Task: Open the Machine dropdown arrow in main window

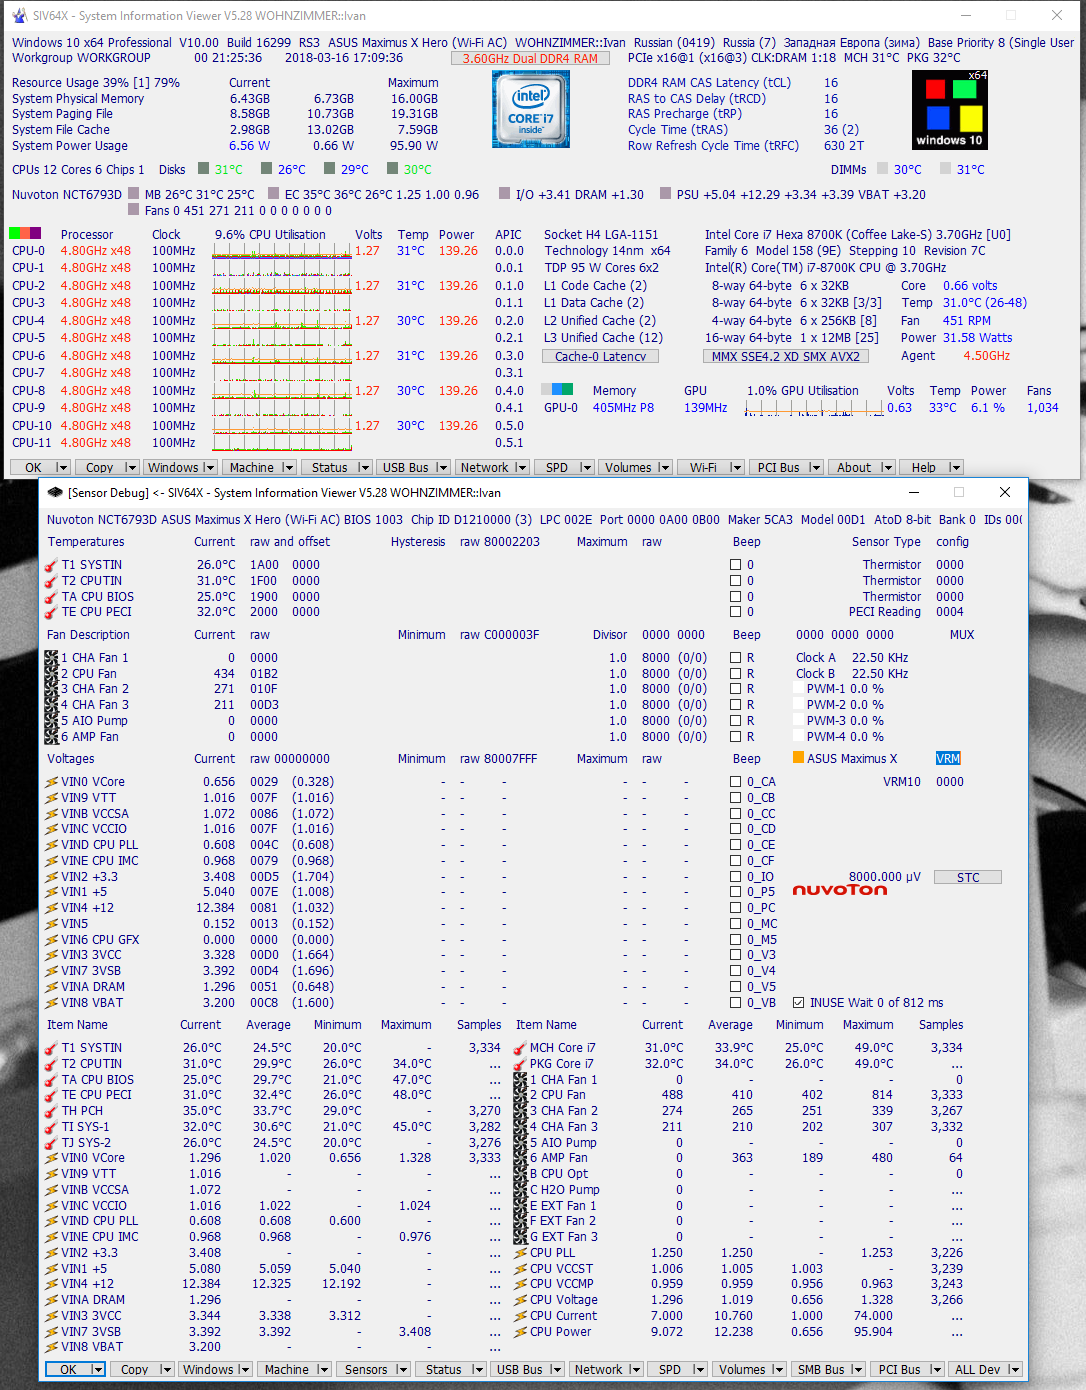Action: click(288, 468)
